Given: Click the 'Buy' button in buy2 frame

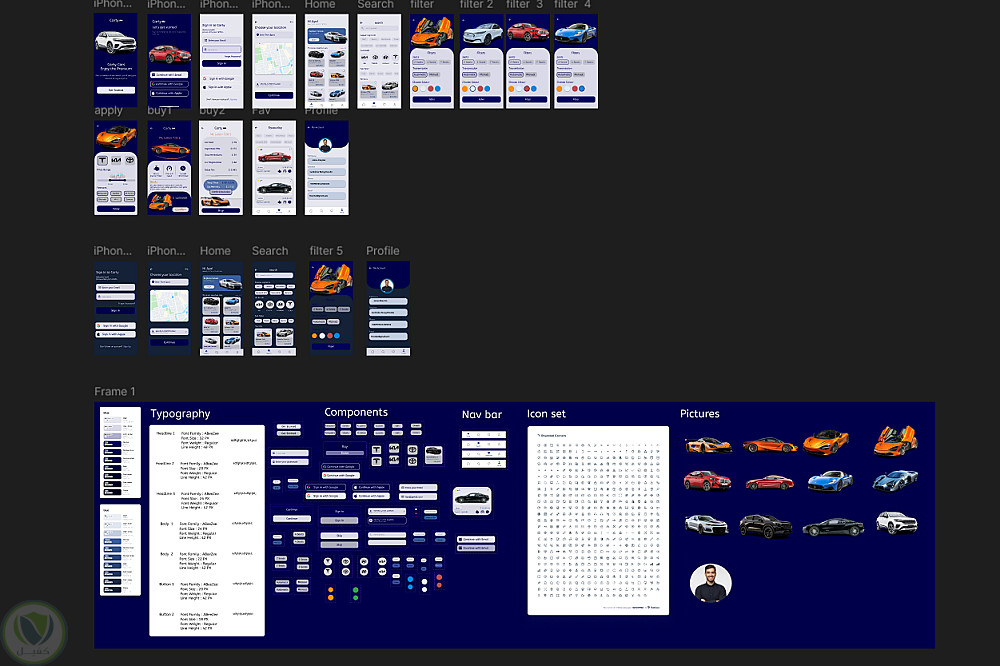Looking at the screenshot, I should (x=221, y=210).
